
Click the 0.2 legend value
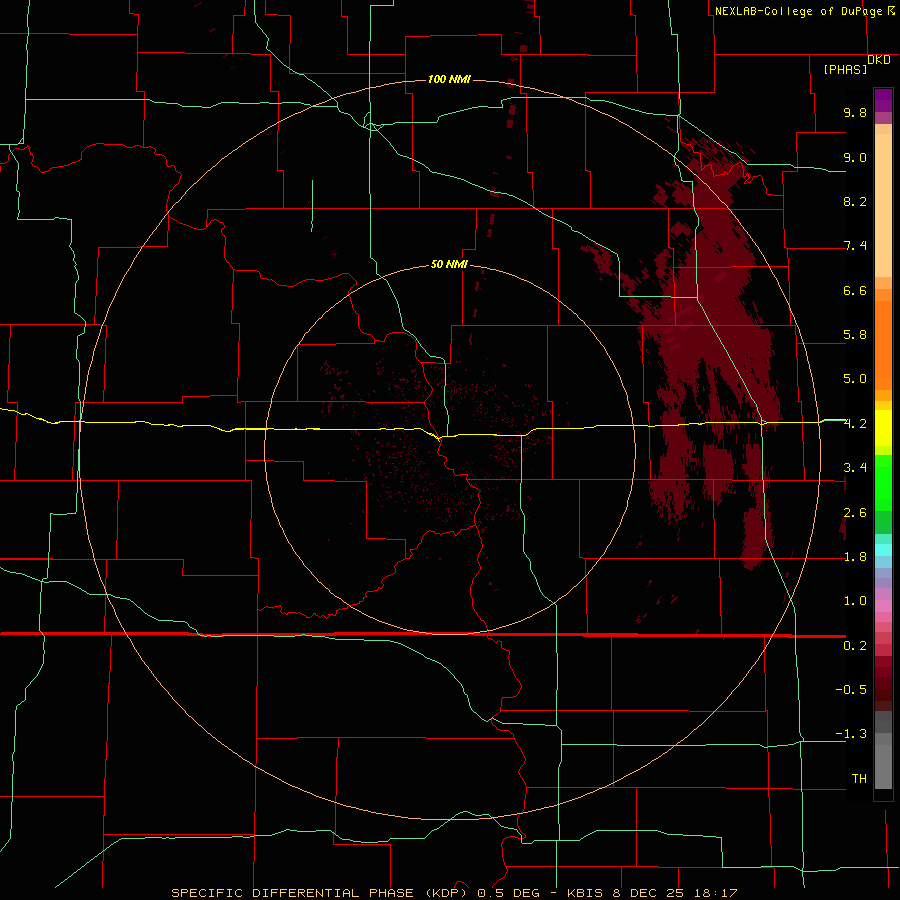[855, 646]
